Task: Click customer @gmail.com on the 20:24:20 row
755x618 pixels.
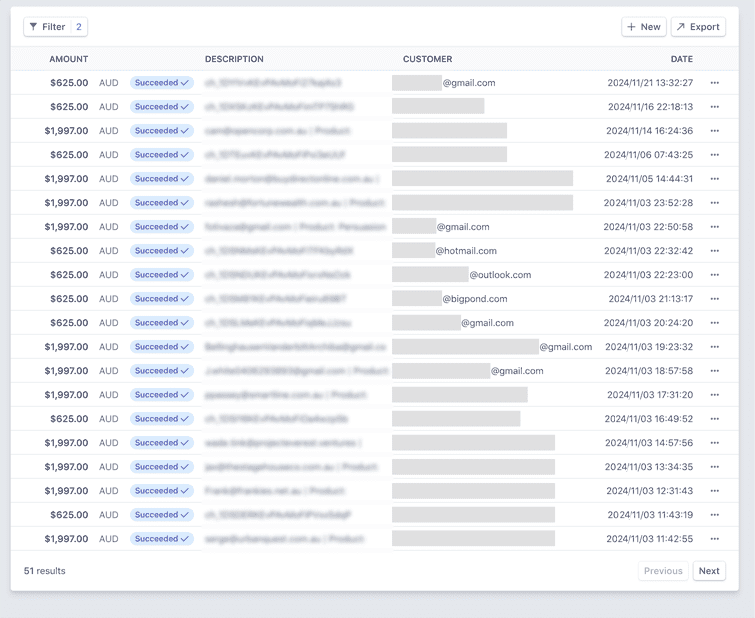Action: point(487,323)
